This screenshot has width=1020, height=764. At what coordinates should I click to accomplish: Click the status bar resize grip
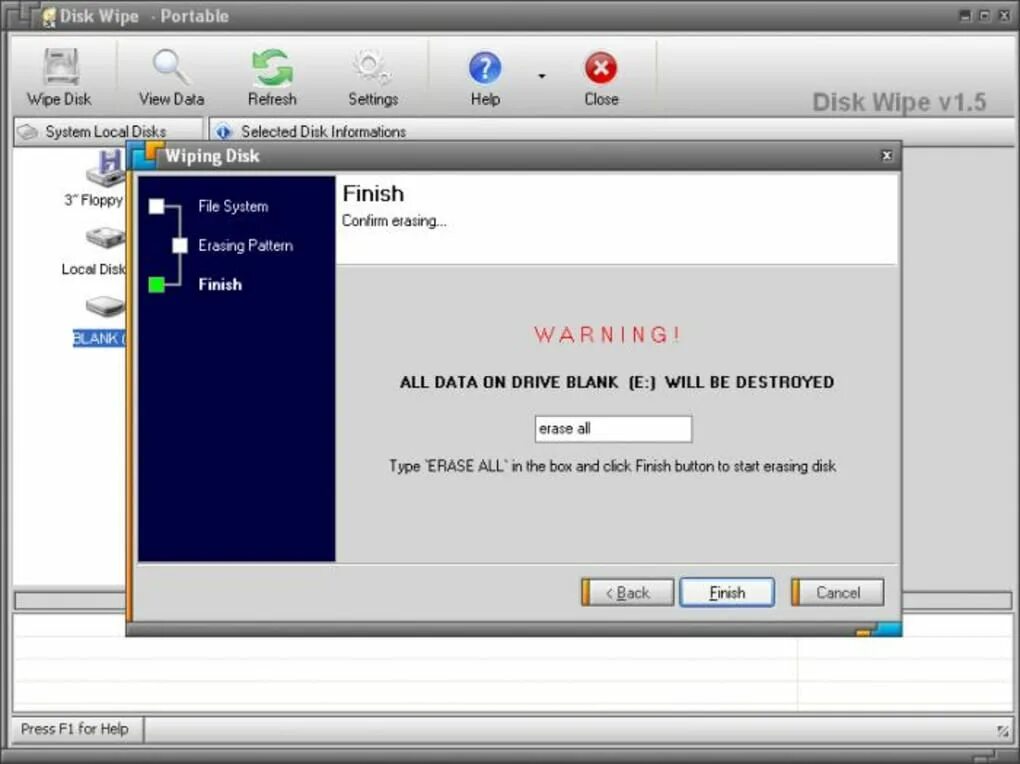[x=1002, y=731]
